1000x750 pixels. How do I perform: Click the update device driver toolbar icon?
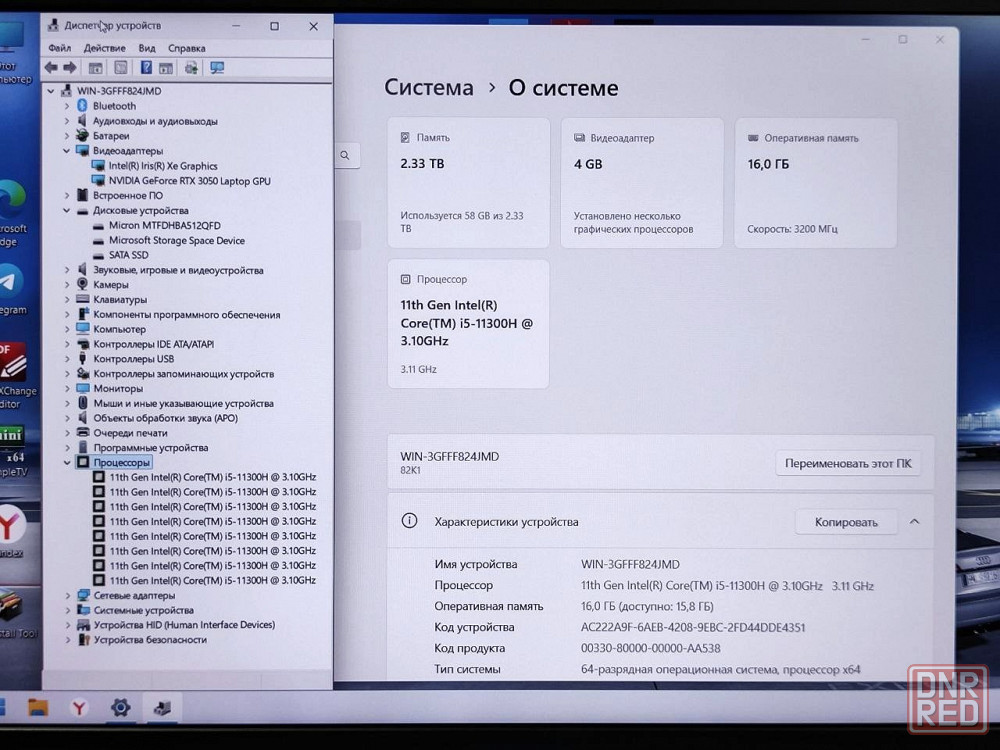coord(191,68)
